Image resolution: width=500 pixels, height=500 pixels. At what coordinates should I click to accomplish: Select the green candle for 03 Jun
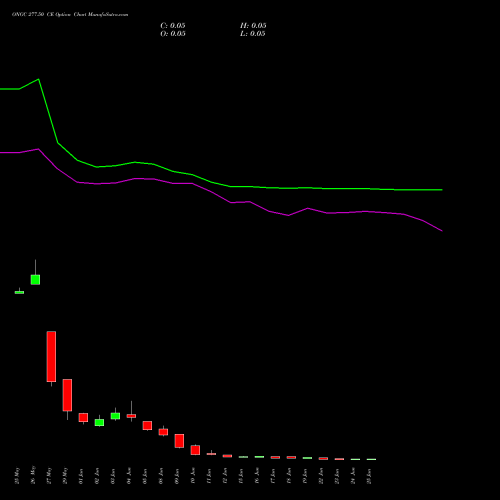click(115, 416)
